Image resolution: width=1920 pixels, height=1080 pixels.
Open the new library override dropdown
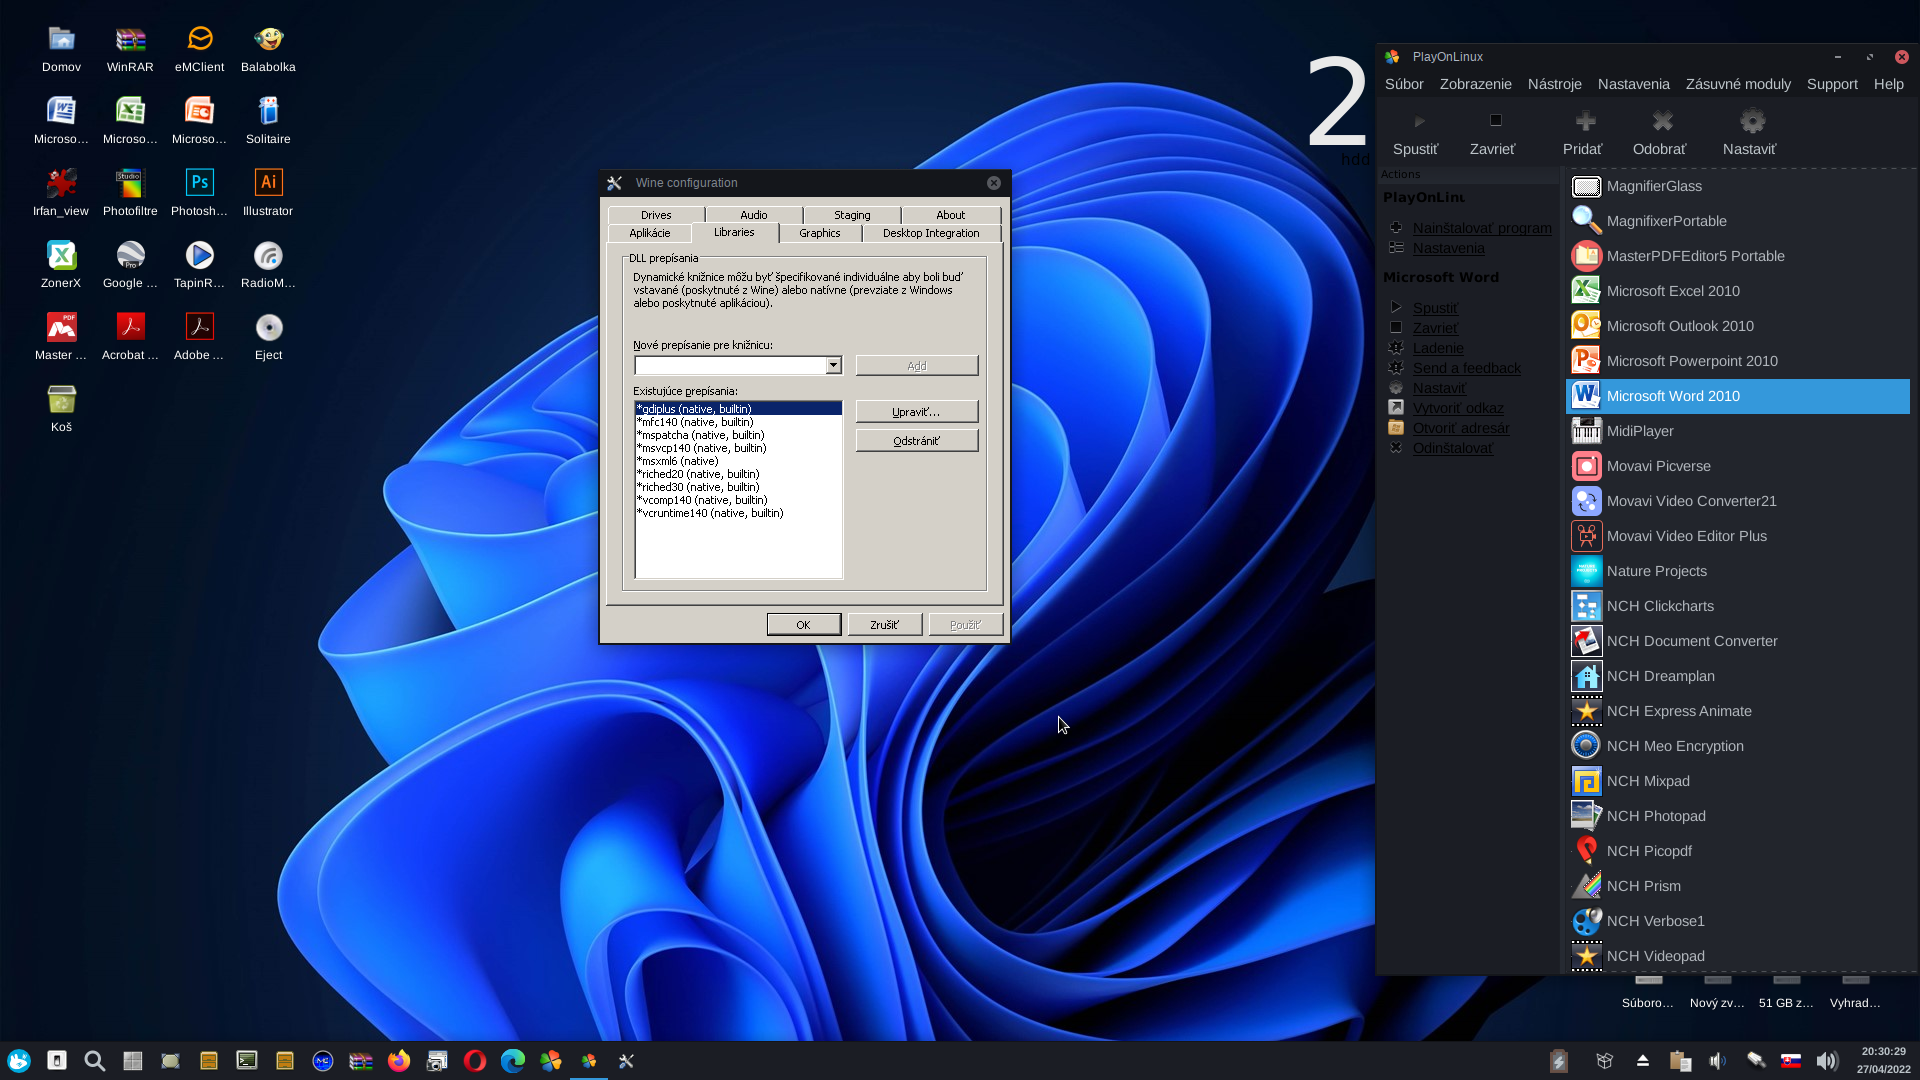(833, 366)
